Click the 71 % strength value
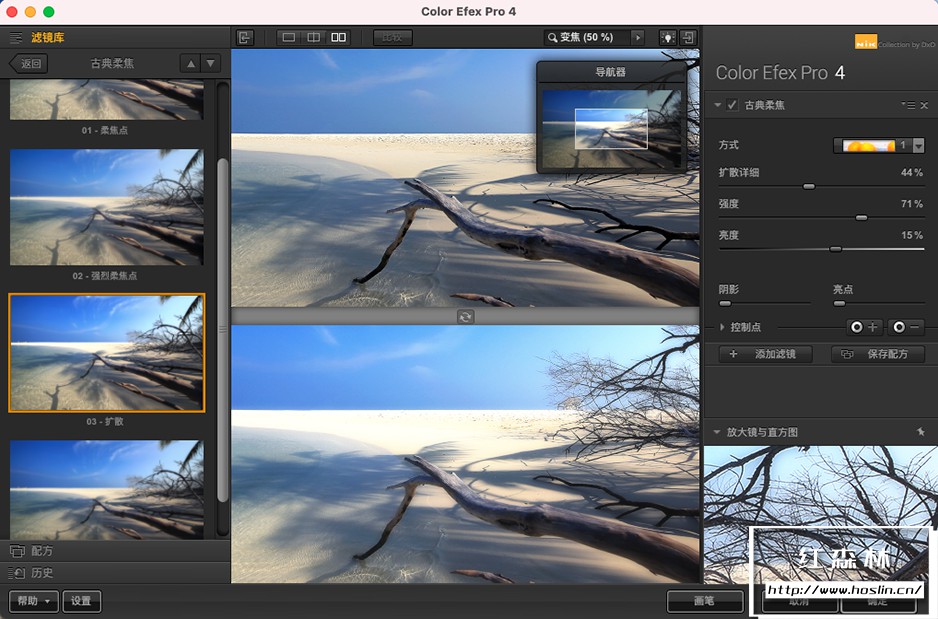The width and height of the screenshot is (938, 619). coord(912,204)
